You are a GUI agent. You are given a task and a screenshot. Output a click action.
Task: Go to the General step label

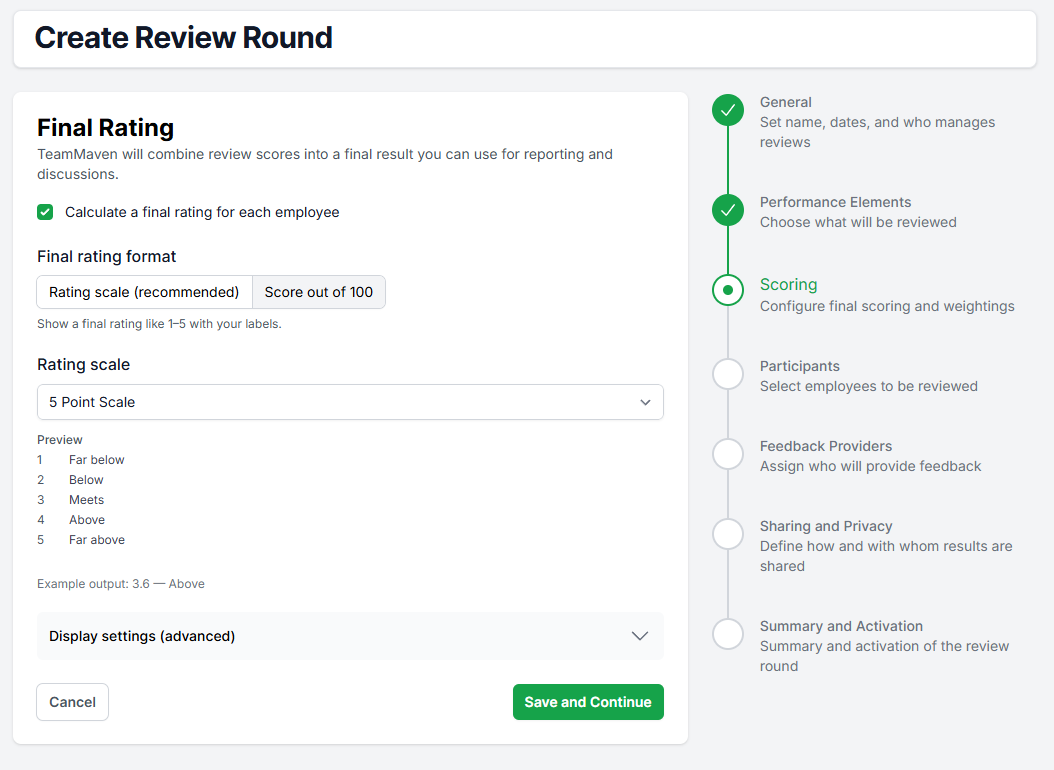pos(786,102)
